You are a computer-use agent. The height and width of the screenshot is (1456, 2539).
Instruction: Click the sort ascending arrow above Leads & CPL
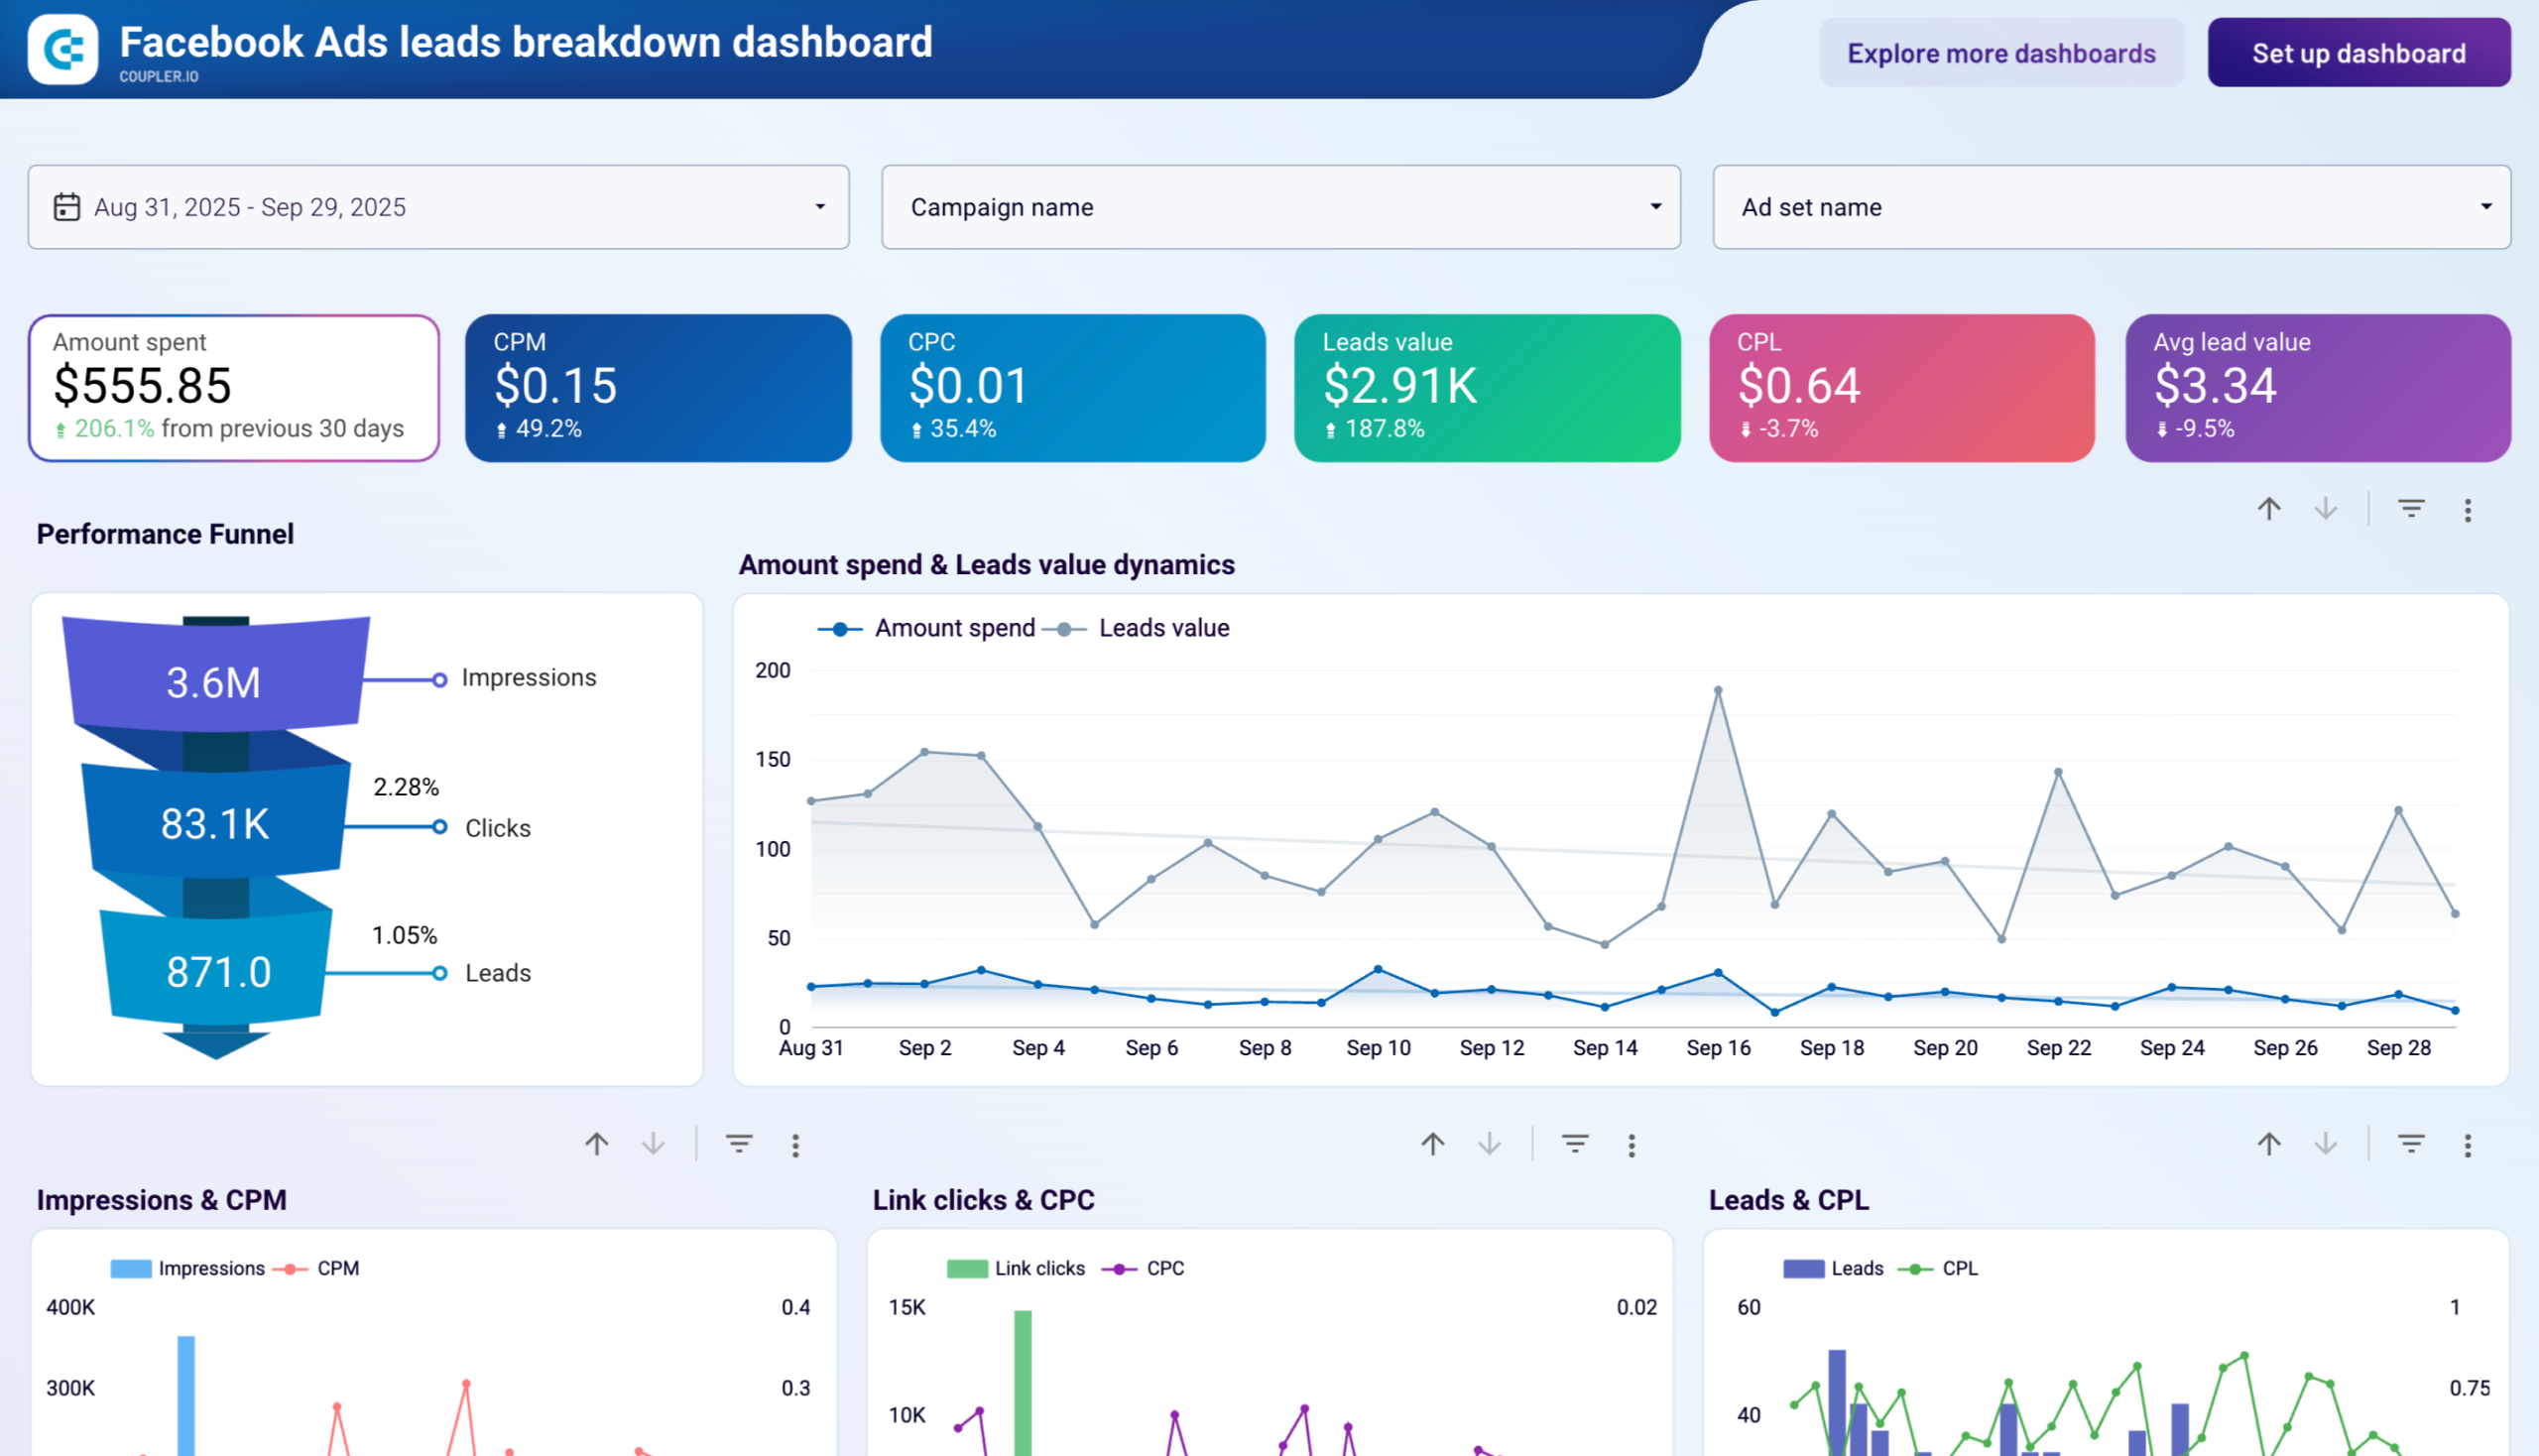pos(2270,1143)
